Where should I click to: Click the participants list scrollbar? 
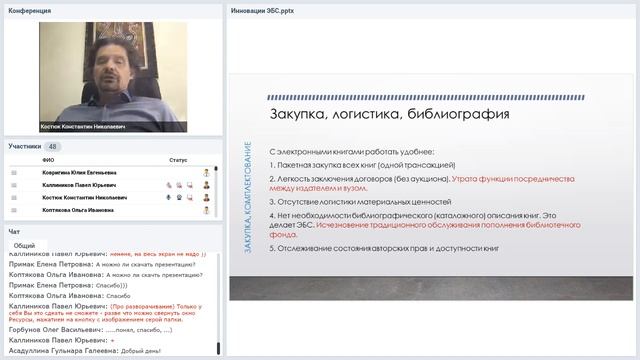coord(216,191)
